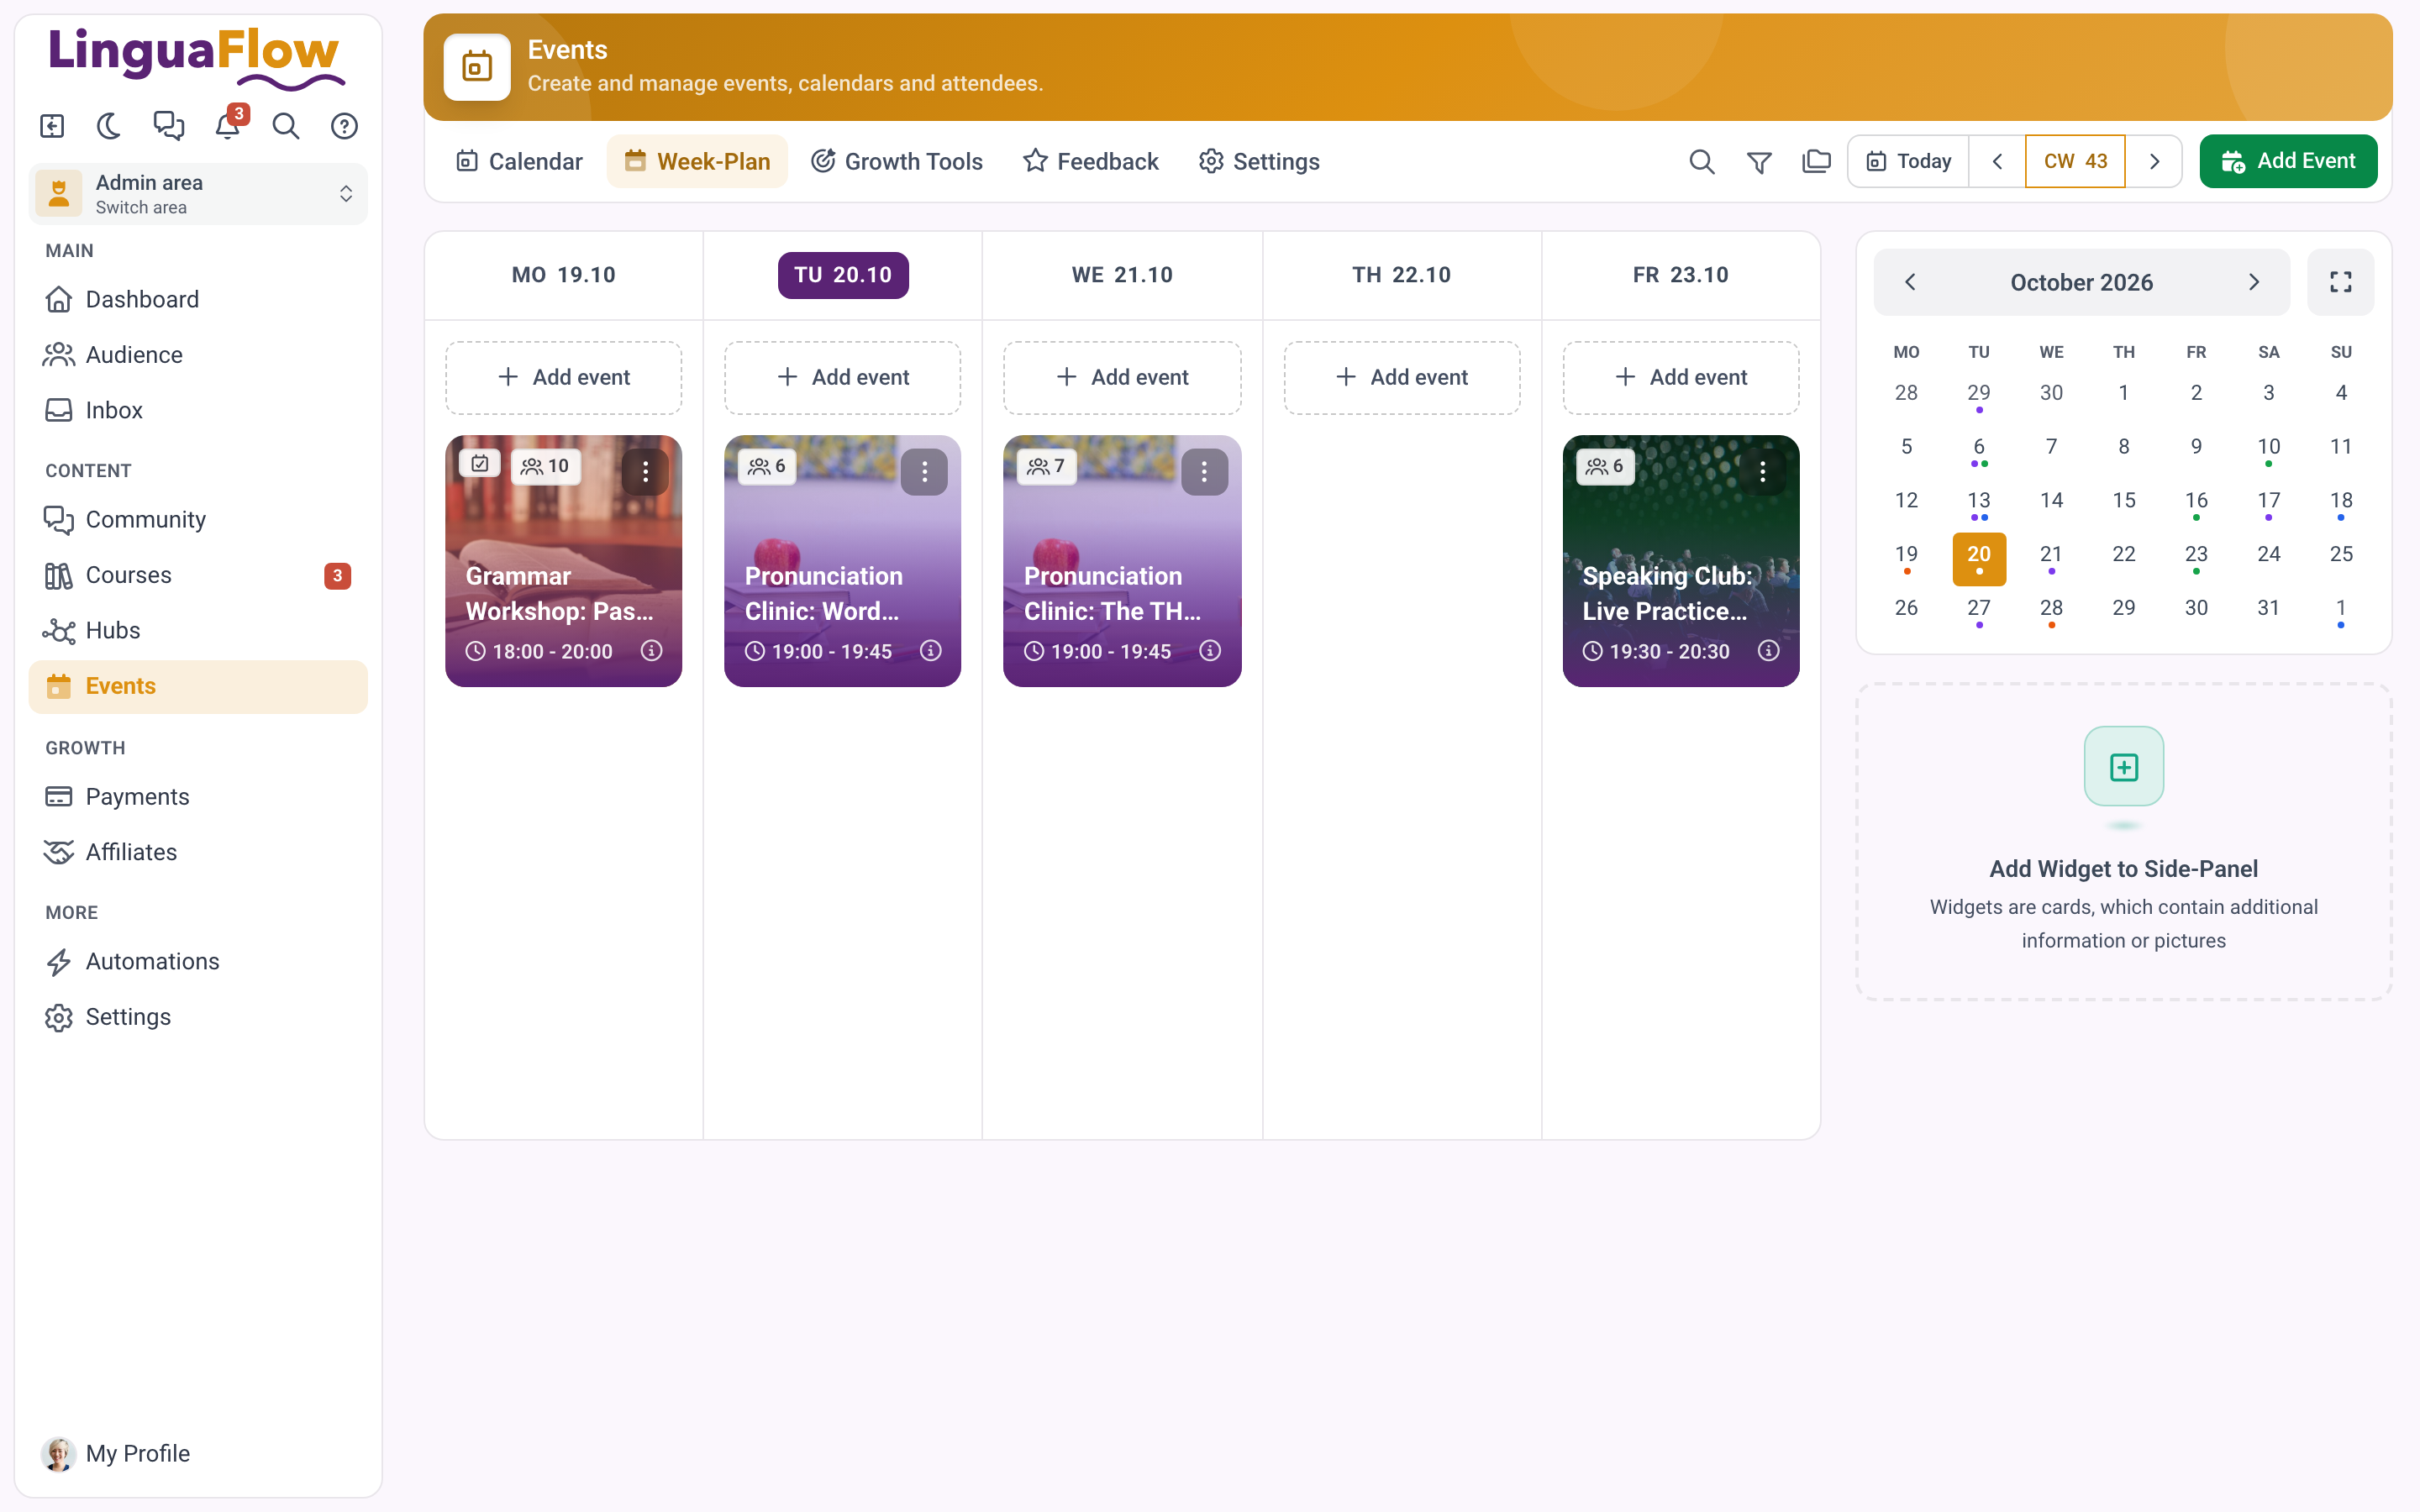Open Speaking Club card options menu
Viewport: 2420px width, 1512px height.
(x=1762, y=471)
